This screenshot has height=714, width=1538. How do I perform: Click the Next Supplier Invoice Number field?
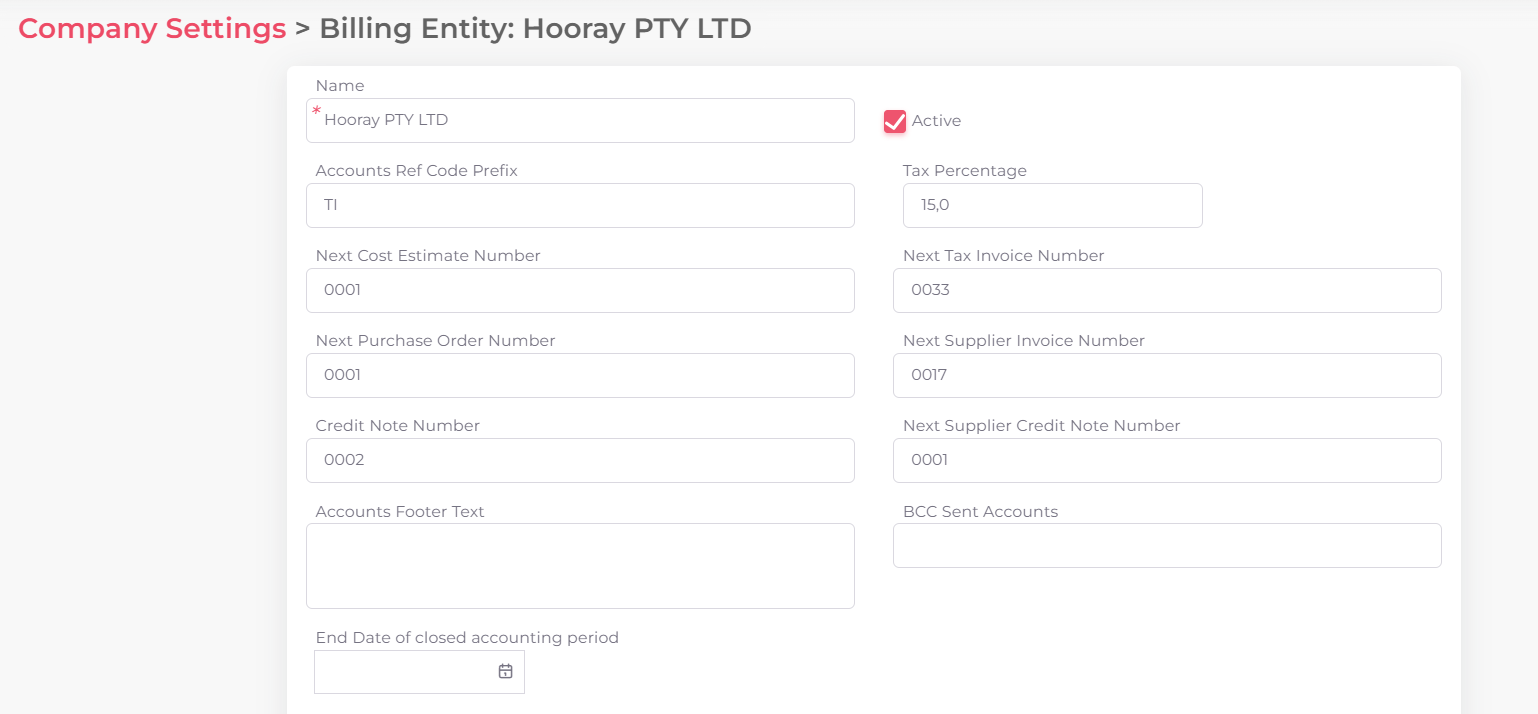(1166, 375)
